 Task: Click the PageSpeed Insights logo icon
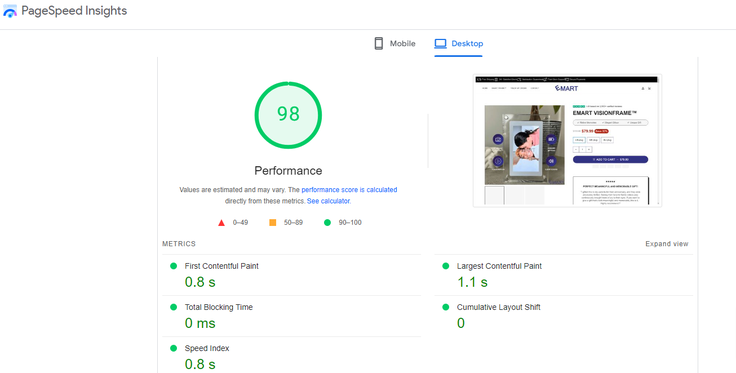pyautogui.click(x=10, y=11)
